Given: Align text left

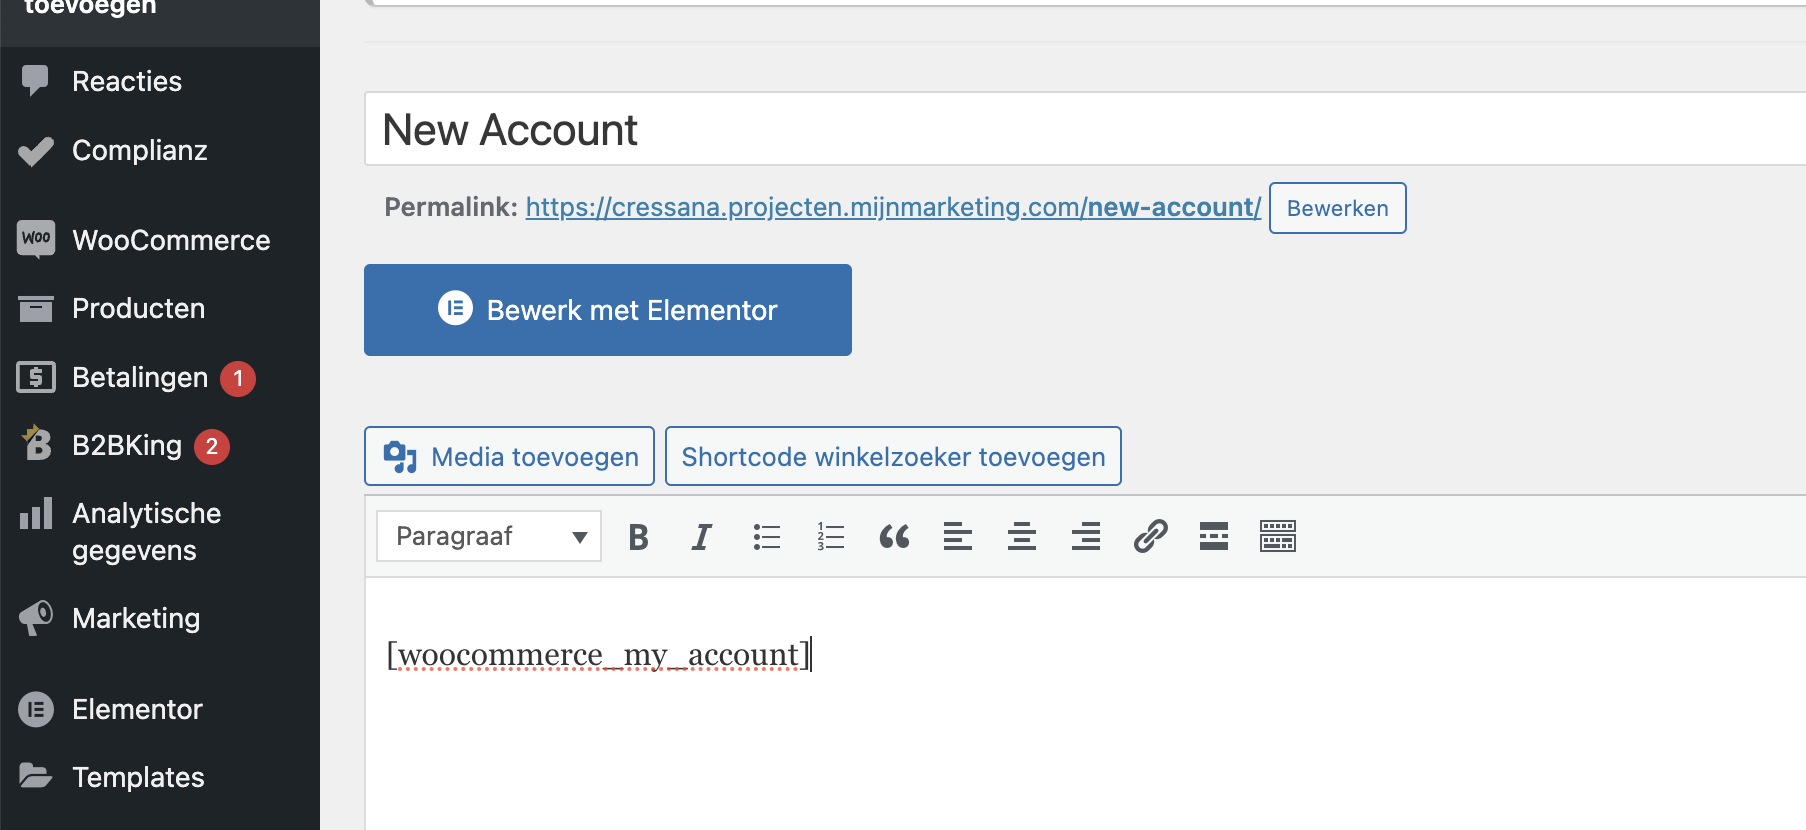Looking at the screenshot, I should coord(958,537).
